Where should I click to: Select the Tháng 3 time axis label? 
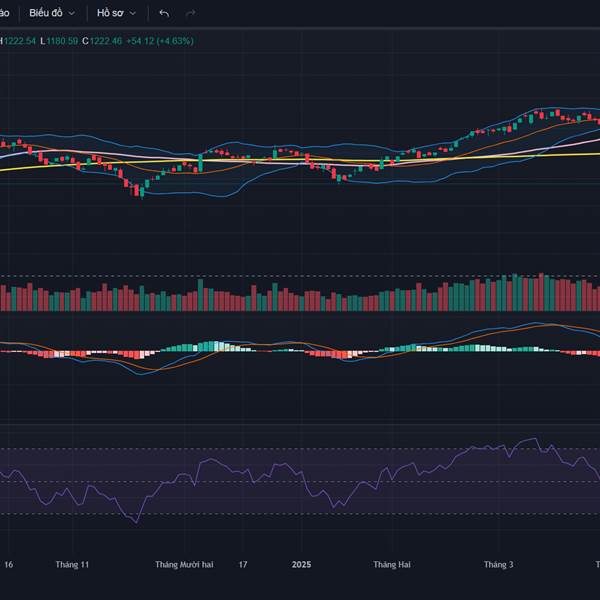[498, 564]
